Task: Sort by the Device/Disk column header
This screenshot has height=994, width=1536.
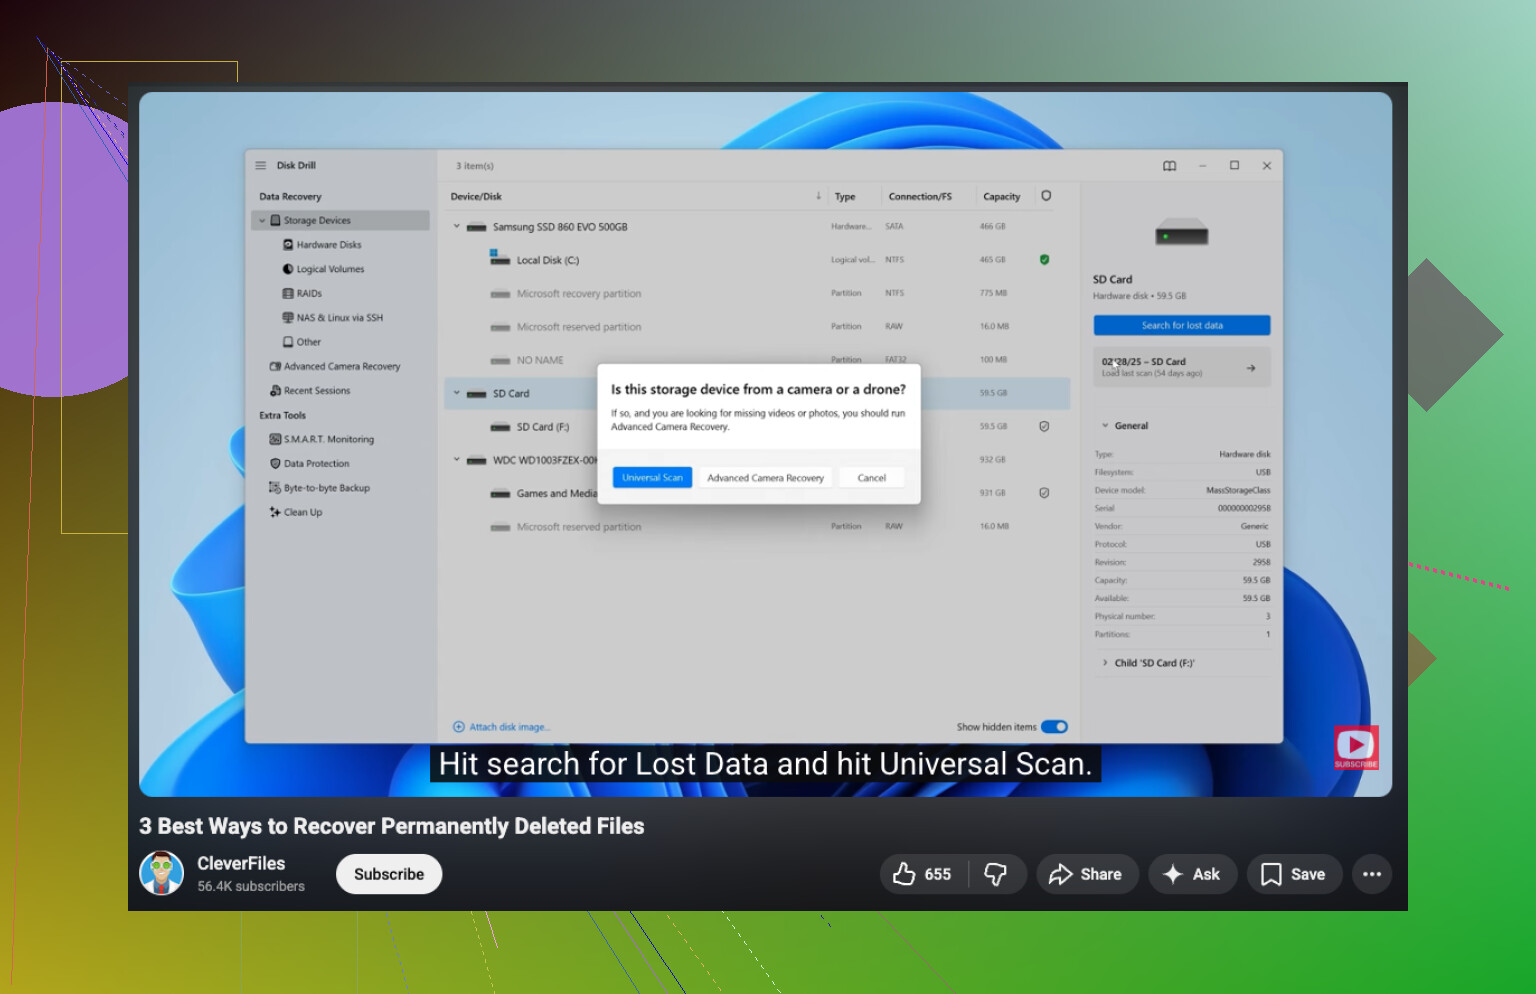Action: pos(476,197)
